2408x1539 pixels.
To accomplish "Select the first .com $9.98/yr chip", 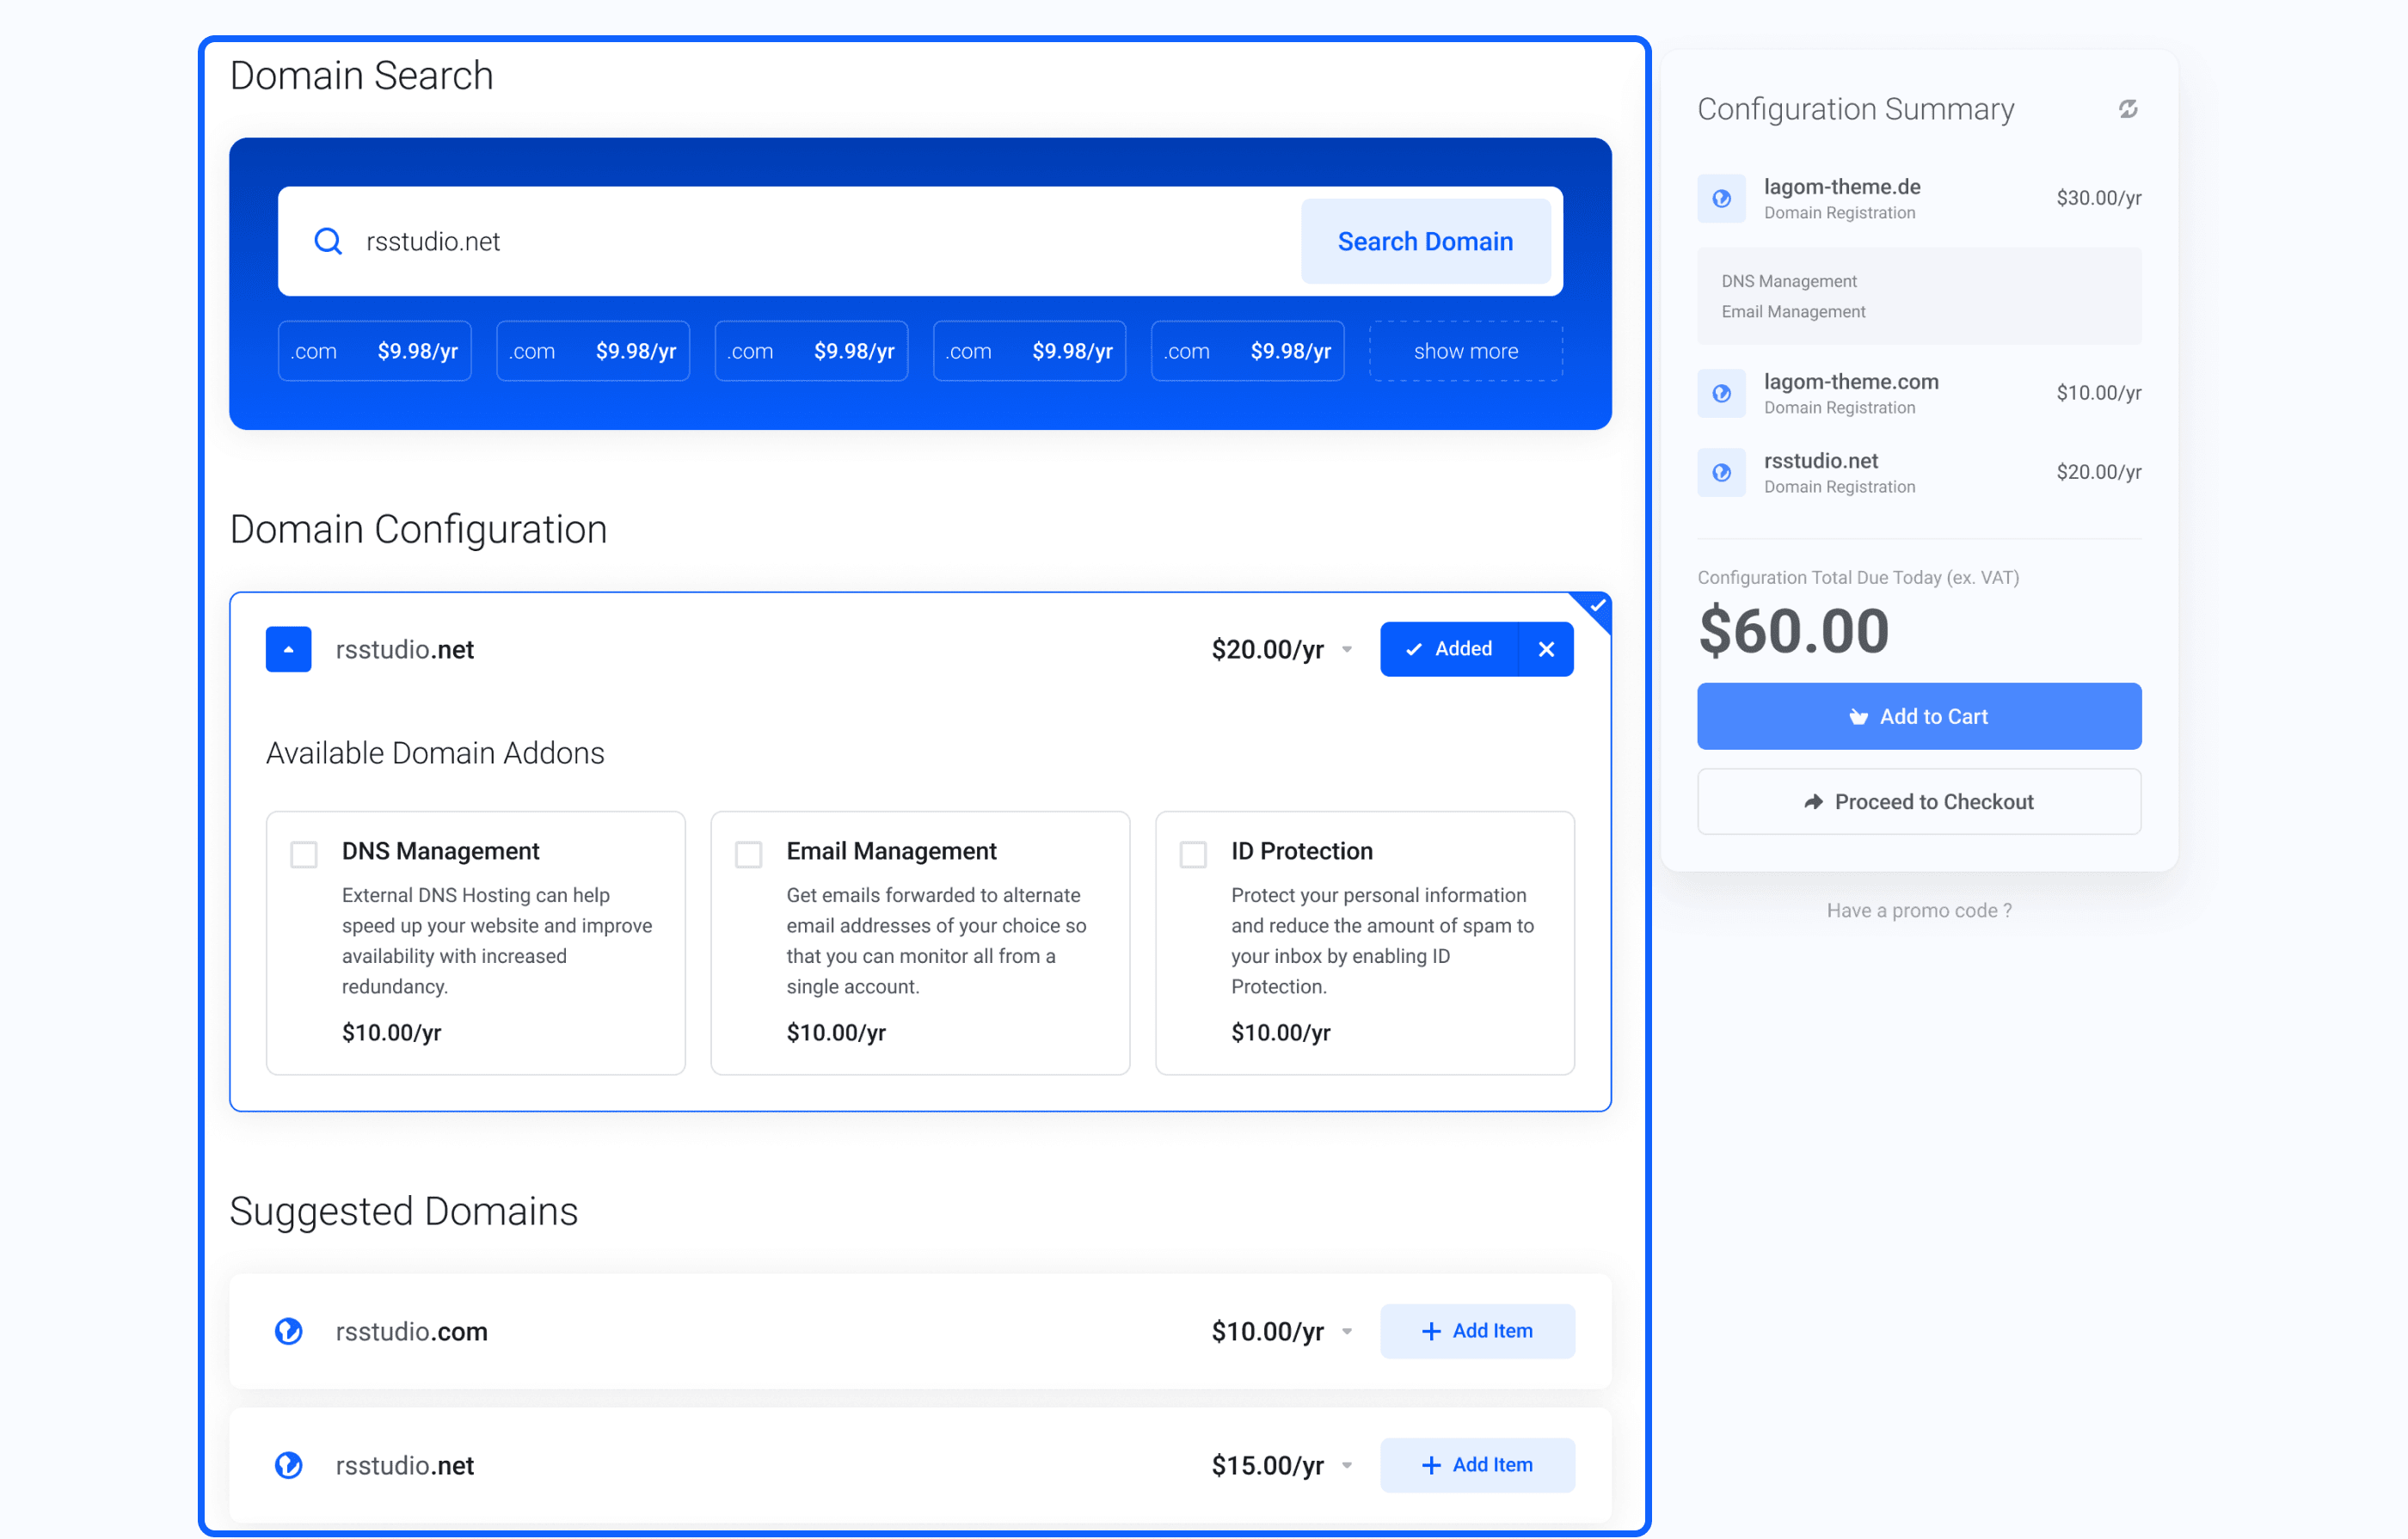I will tap(374, 351).
